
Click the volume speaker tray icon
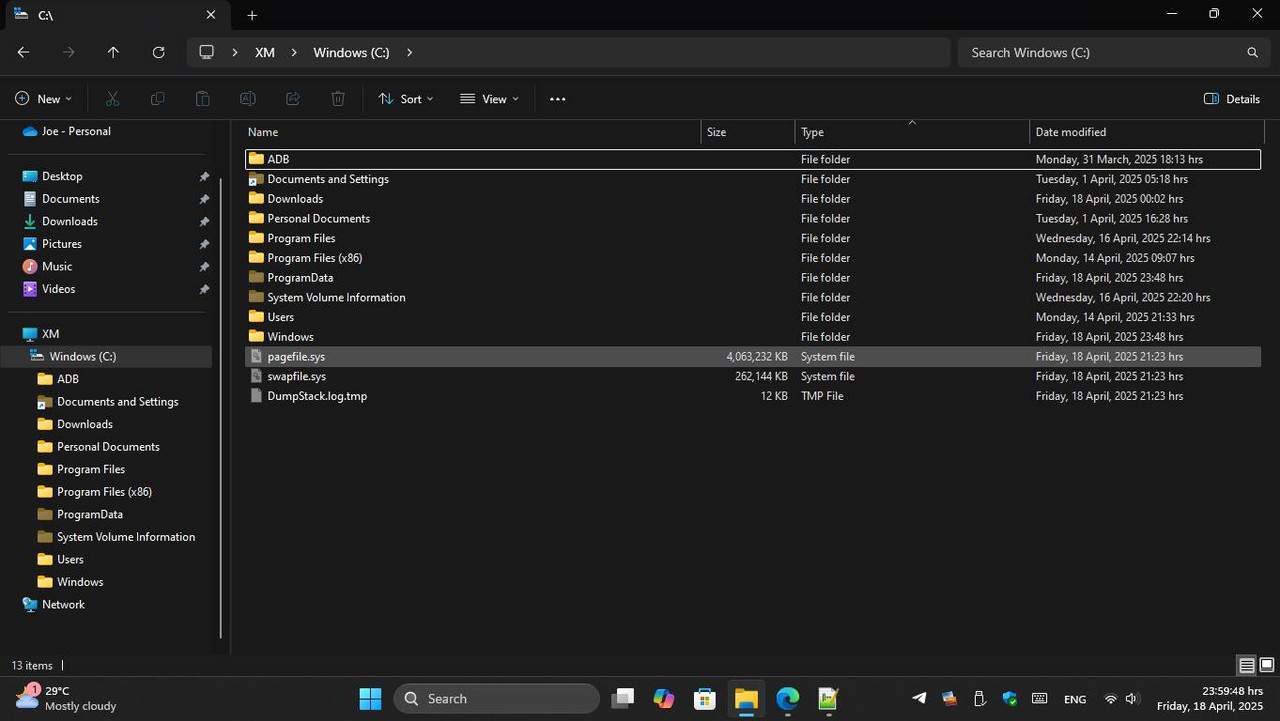point(1132,699)
